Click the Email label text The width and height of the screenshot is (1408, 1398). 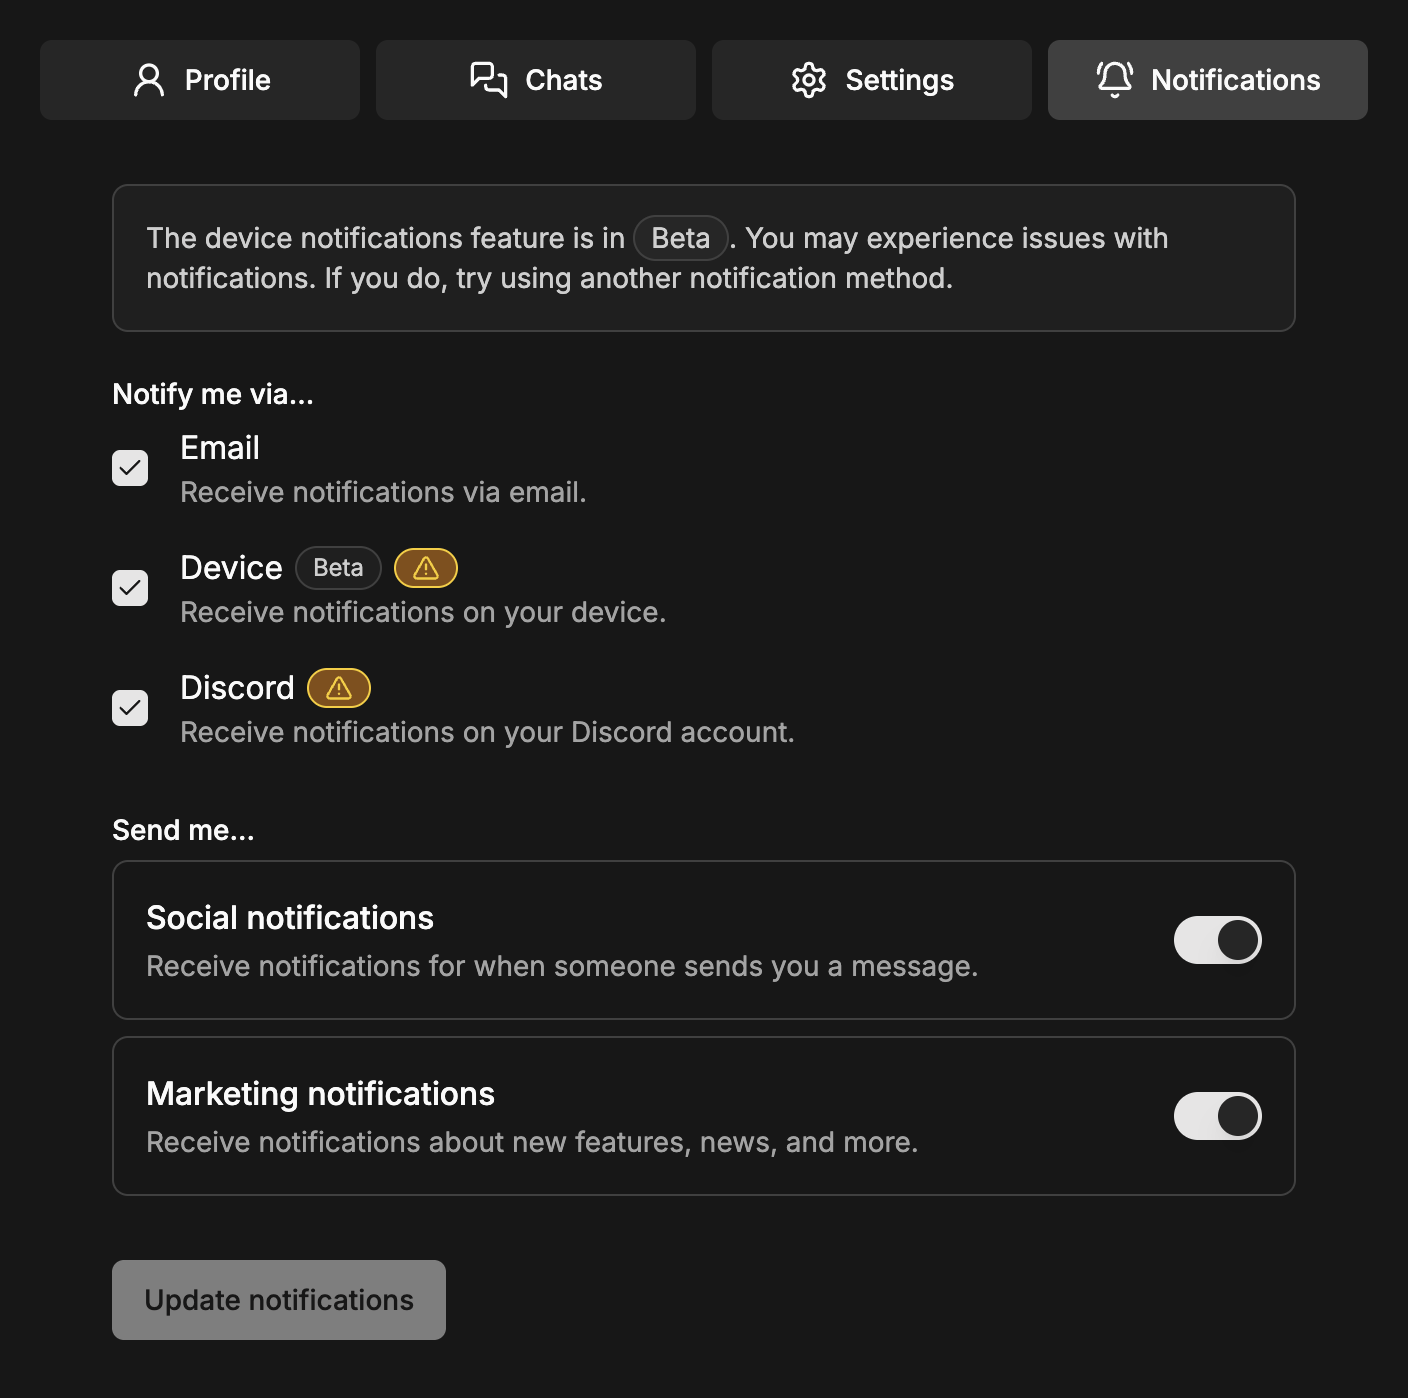(x=220, y=448)
